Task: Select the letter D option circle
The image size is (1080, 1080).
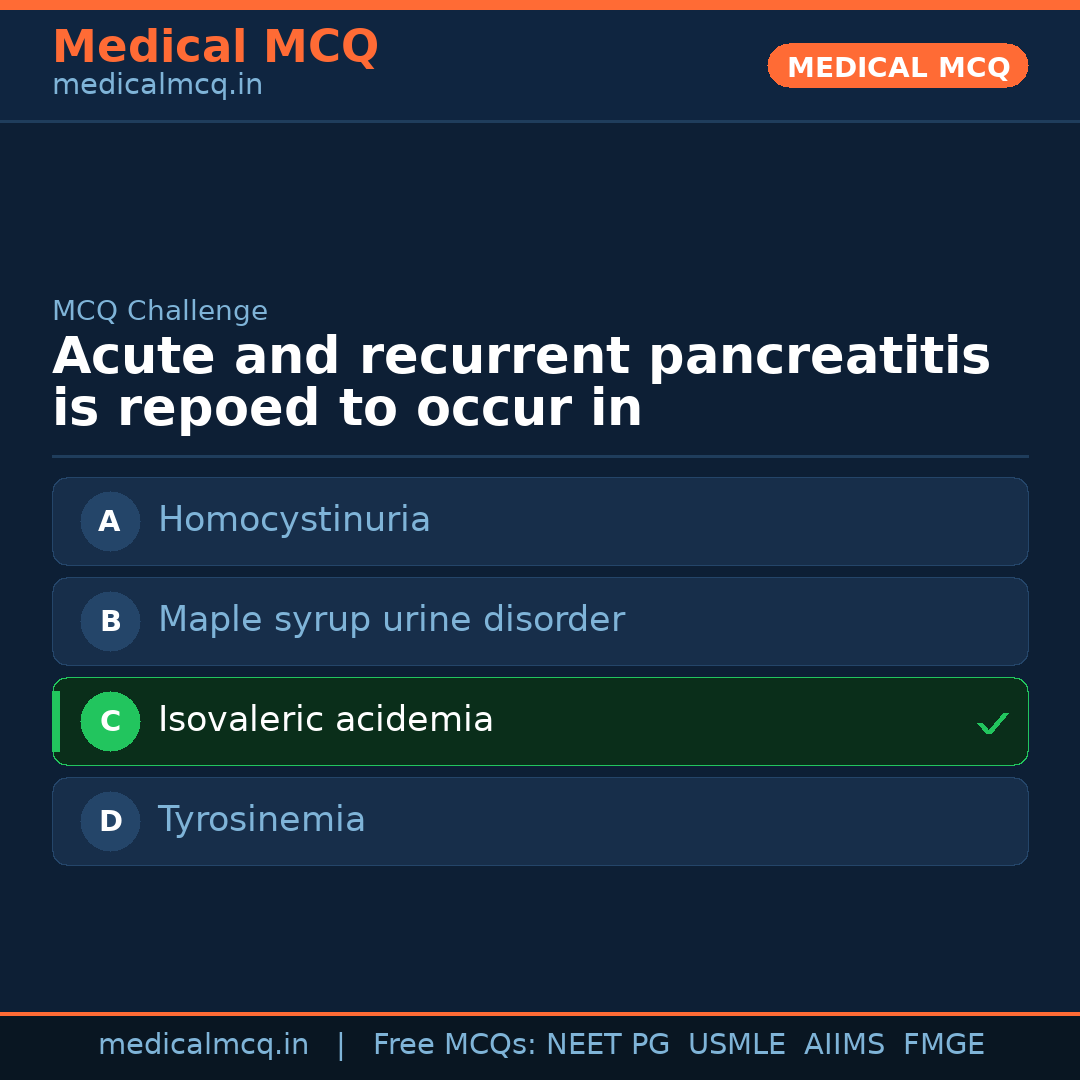Action: click(110, 821)
